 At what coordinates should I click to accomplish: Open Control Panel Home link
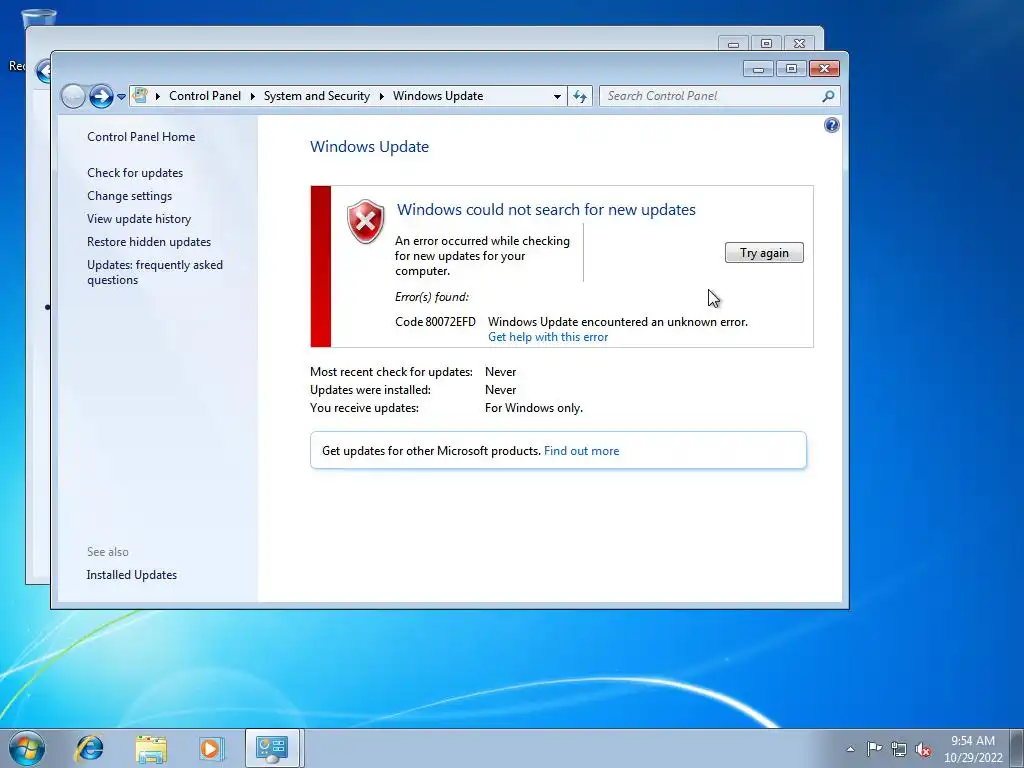141,136
